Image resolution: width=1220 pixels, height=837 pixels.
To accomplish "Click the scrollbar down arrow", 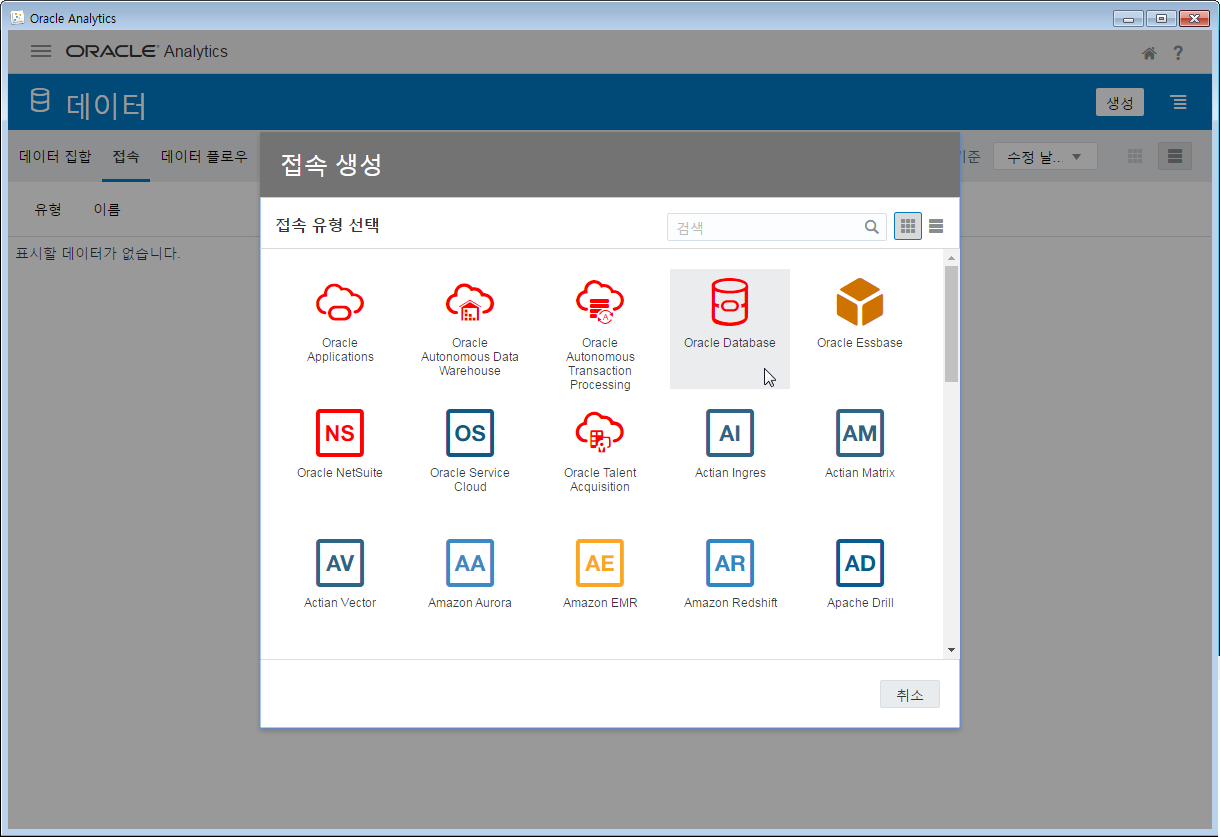I will [951, 650].
